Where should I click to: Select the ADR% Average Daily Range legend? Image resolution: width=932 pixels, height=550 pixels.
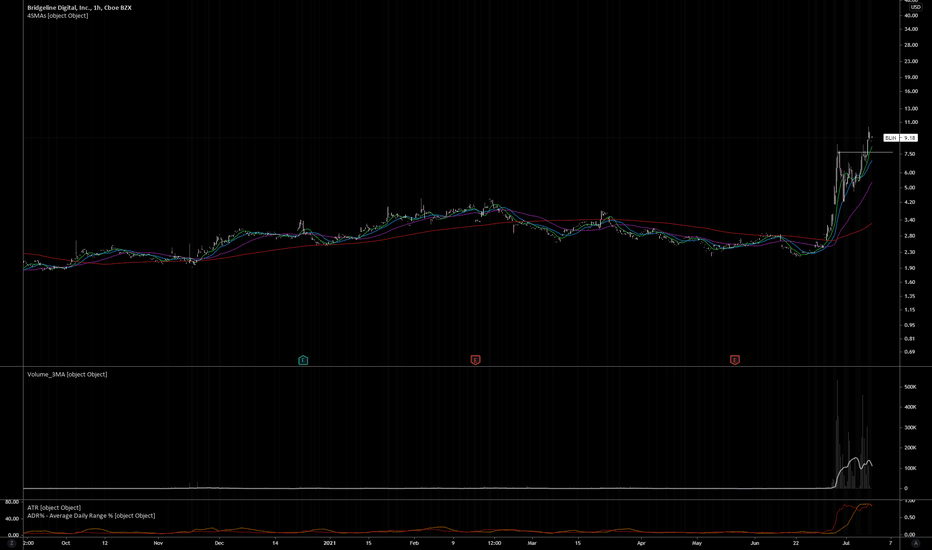(91, 516)
